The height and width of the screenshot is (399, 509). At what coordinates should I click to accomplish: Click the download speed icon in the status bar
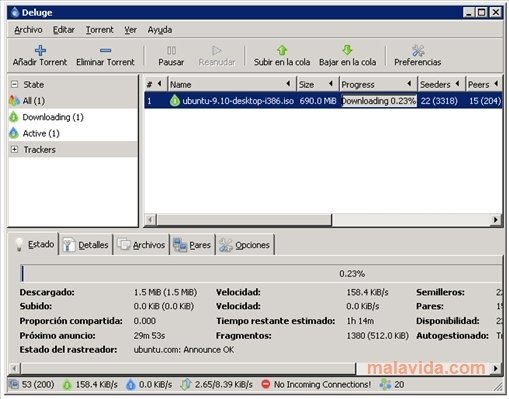pyautogui.click(x=67, y=384)
